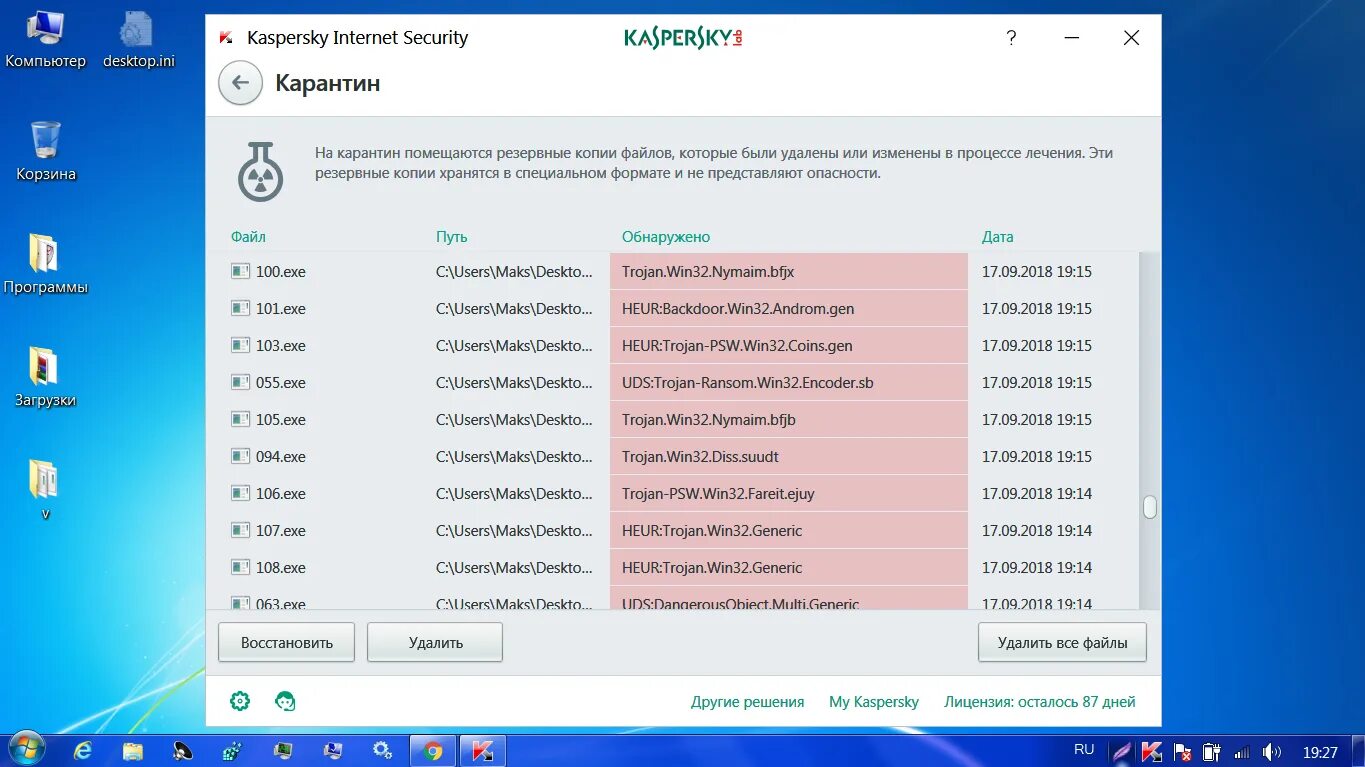Open the support agent face icon

(285, 701)
